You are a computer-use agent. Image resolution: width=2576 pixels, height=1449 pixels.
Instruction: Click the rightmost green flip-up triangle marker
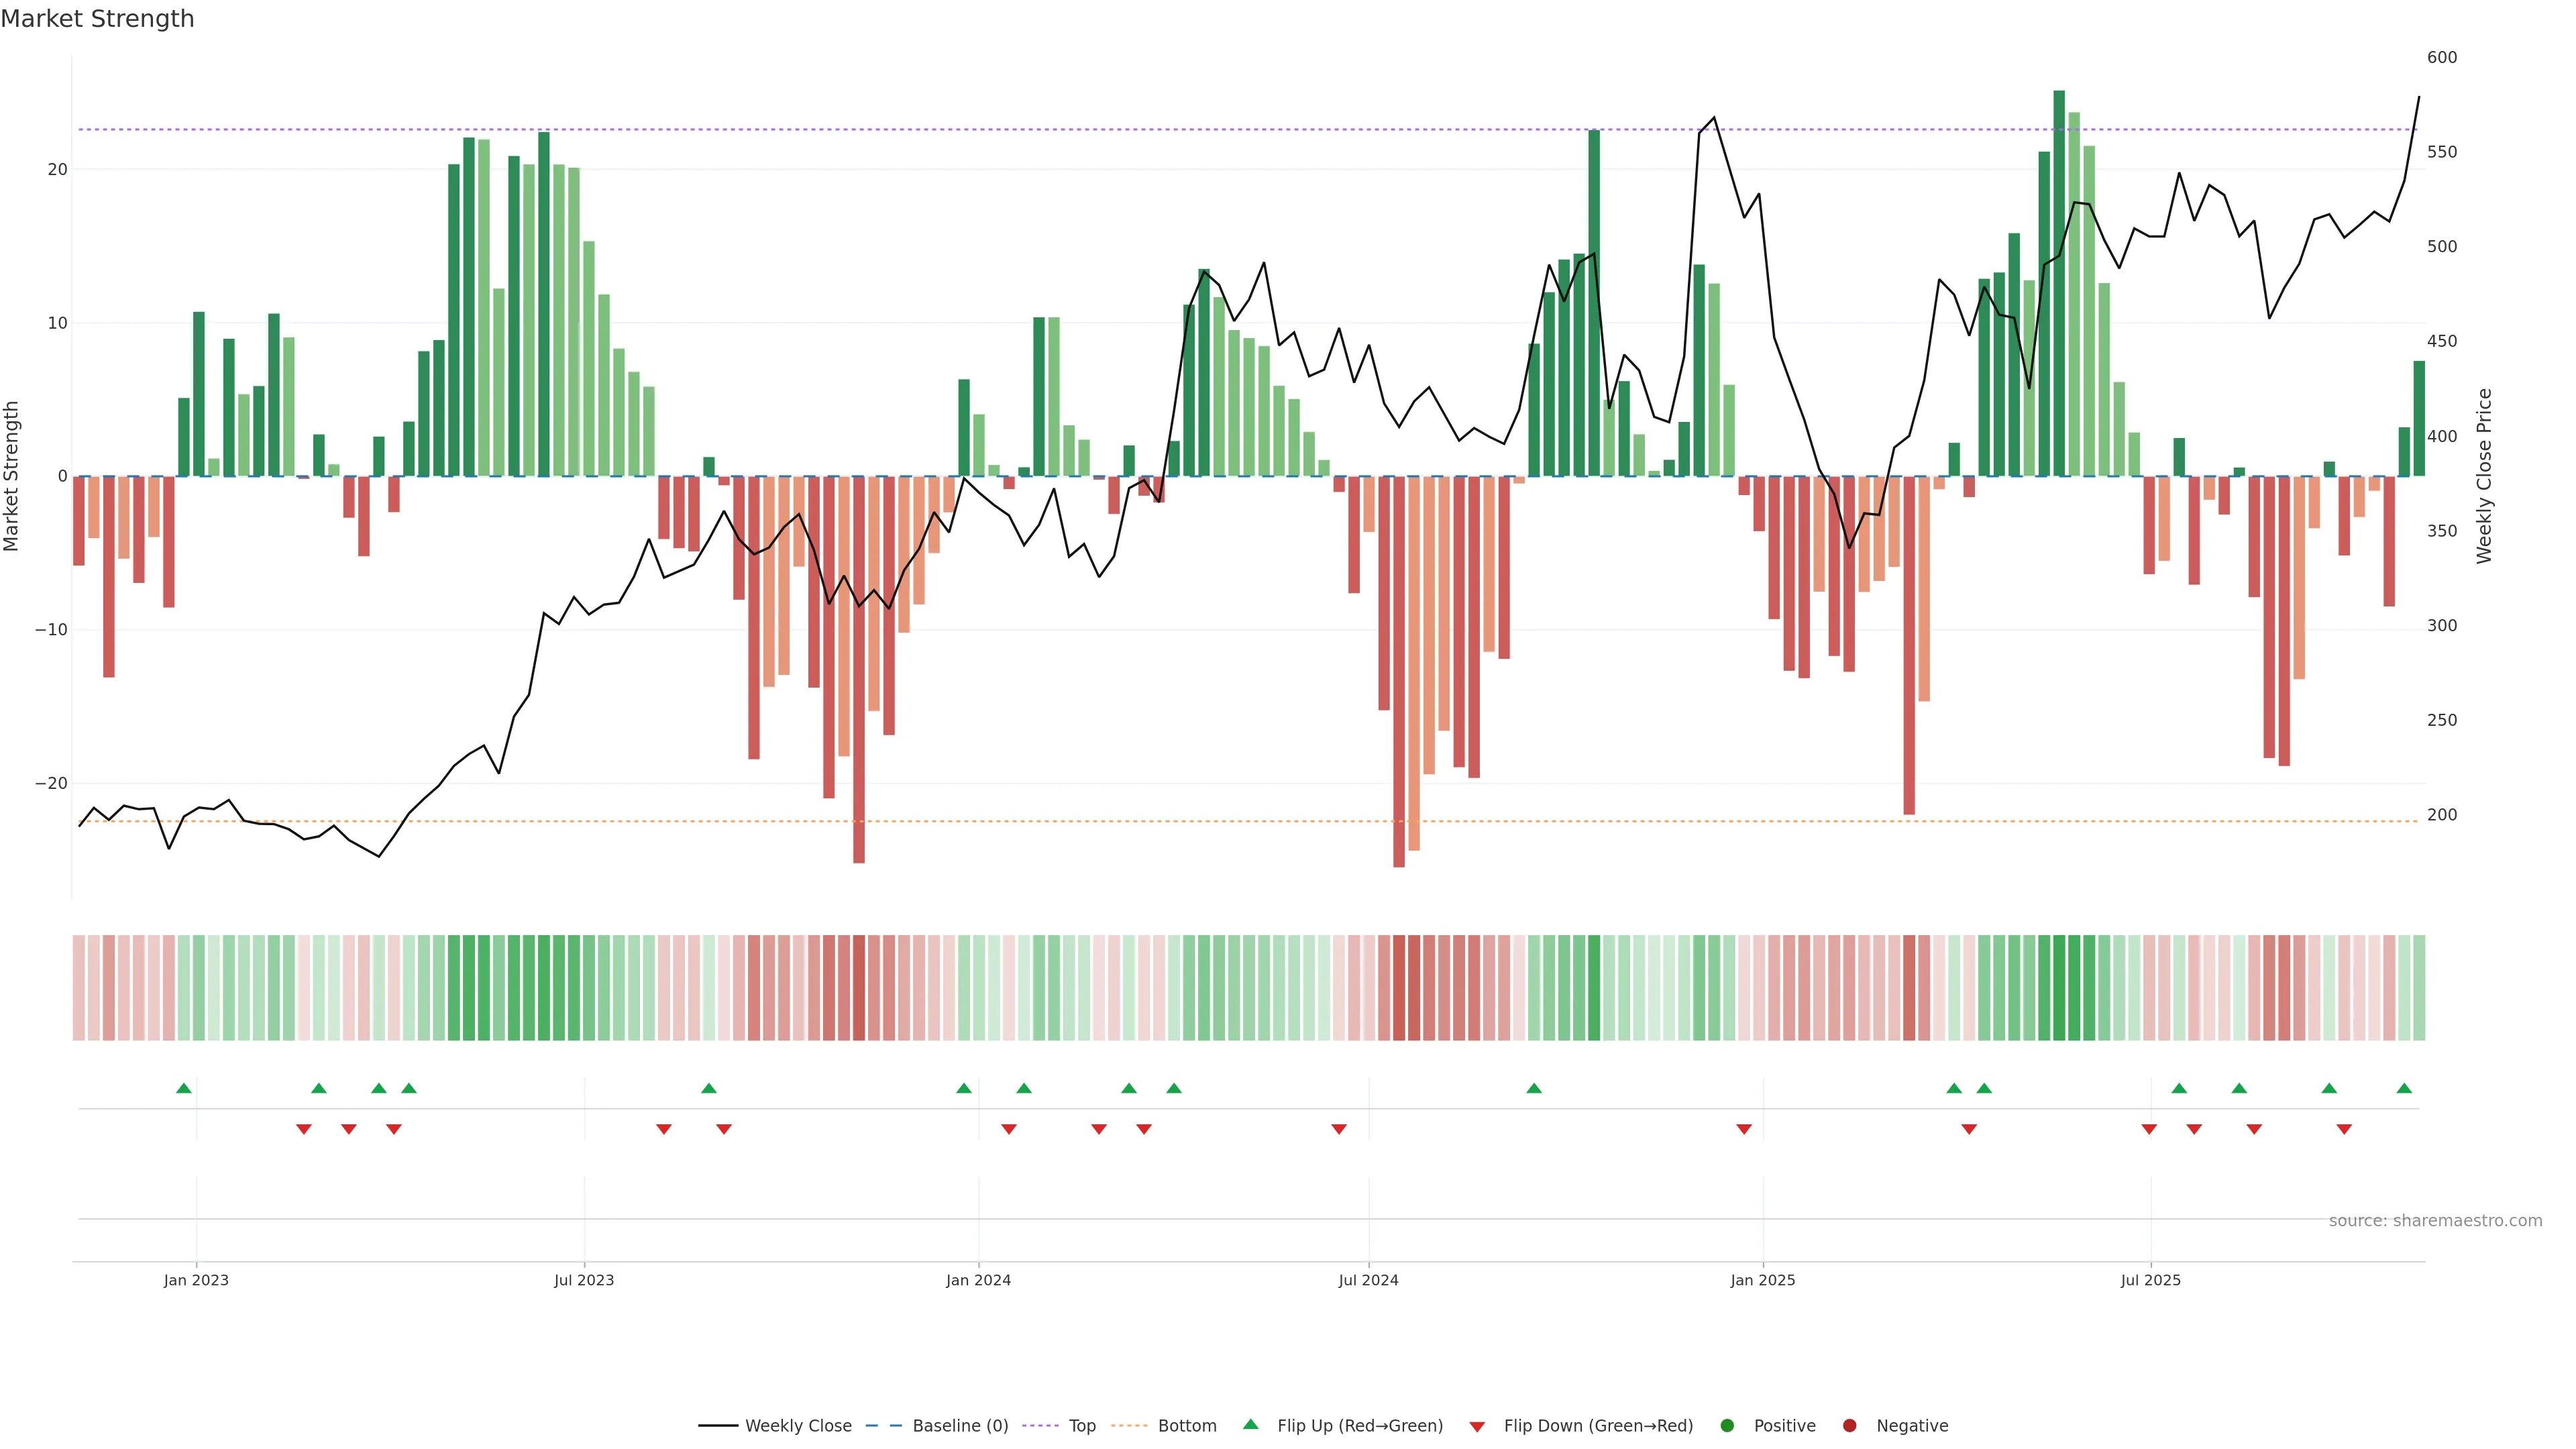(2404, 1088)
